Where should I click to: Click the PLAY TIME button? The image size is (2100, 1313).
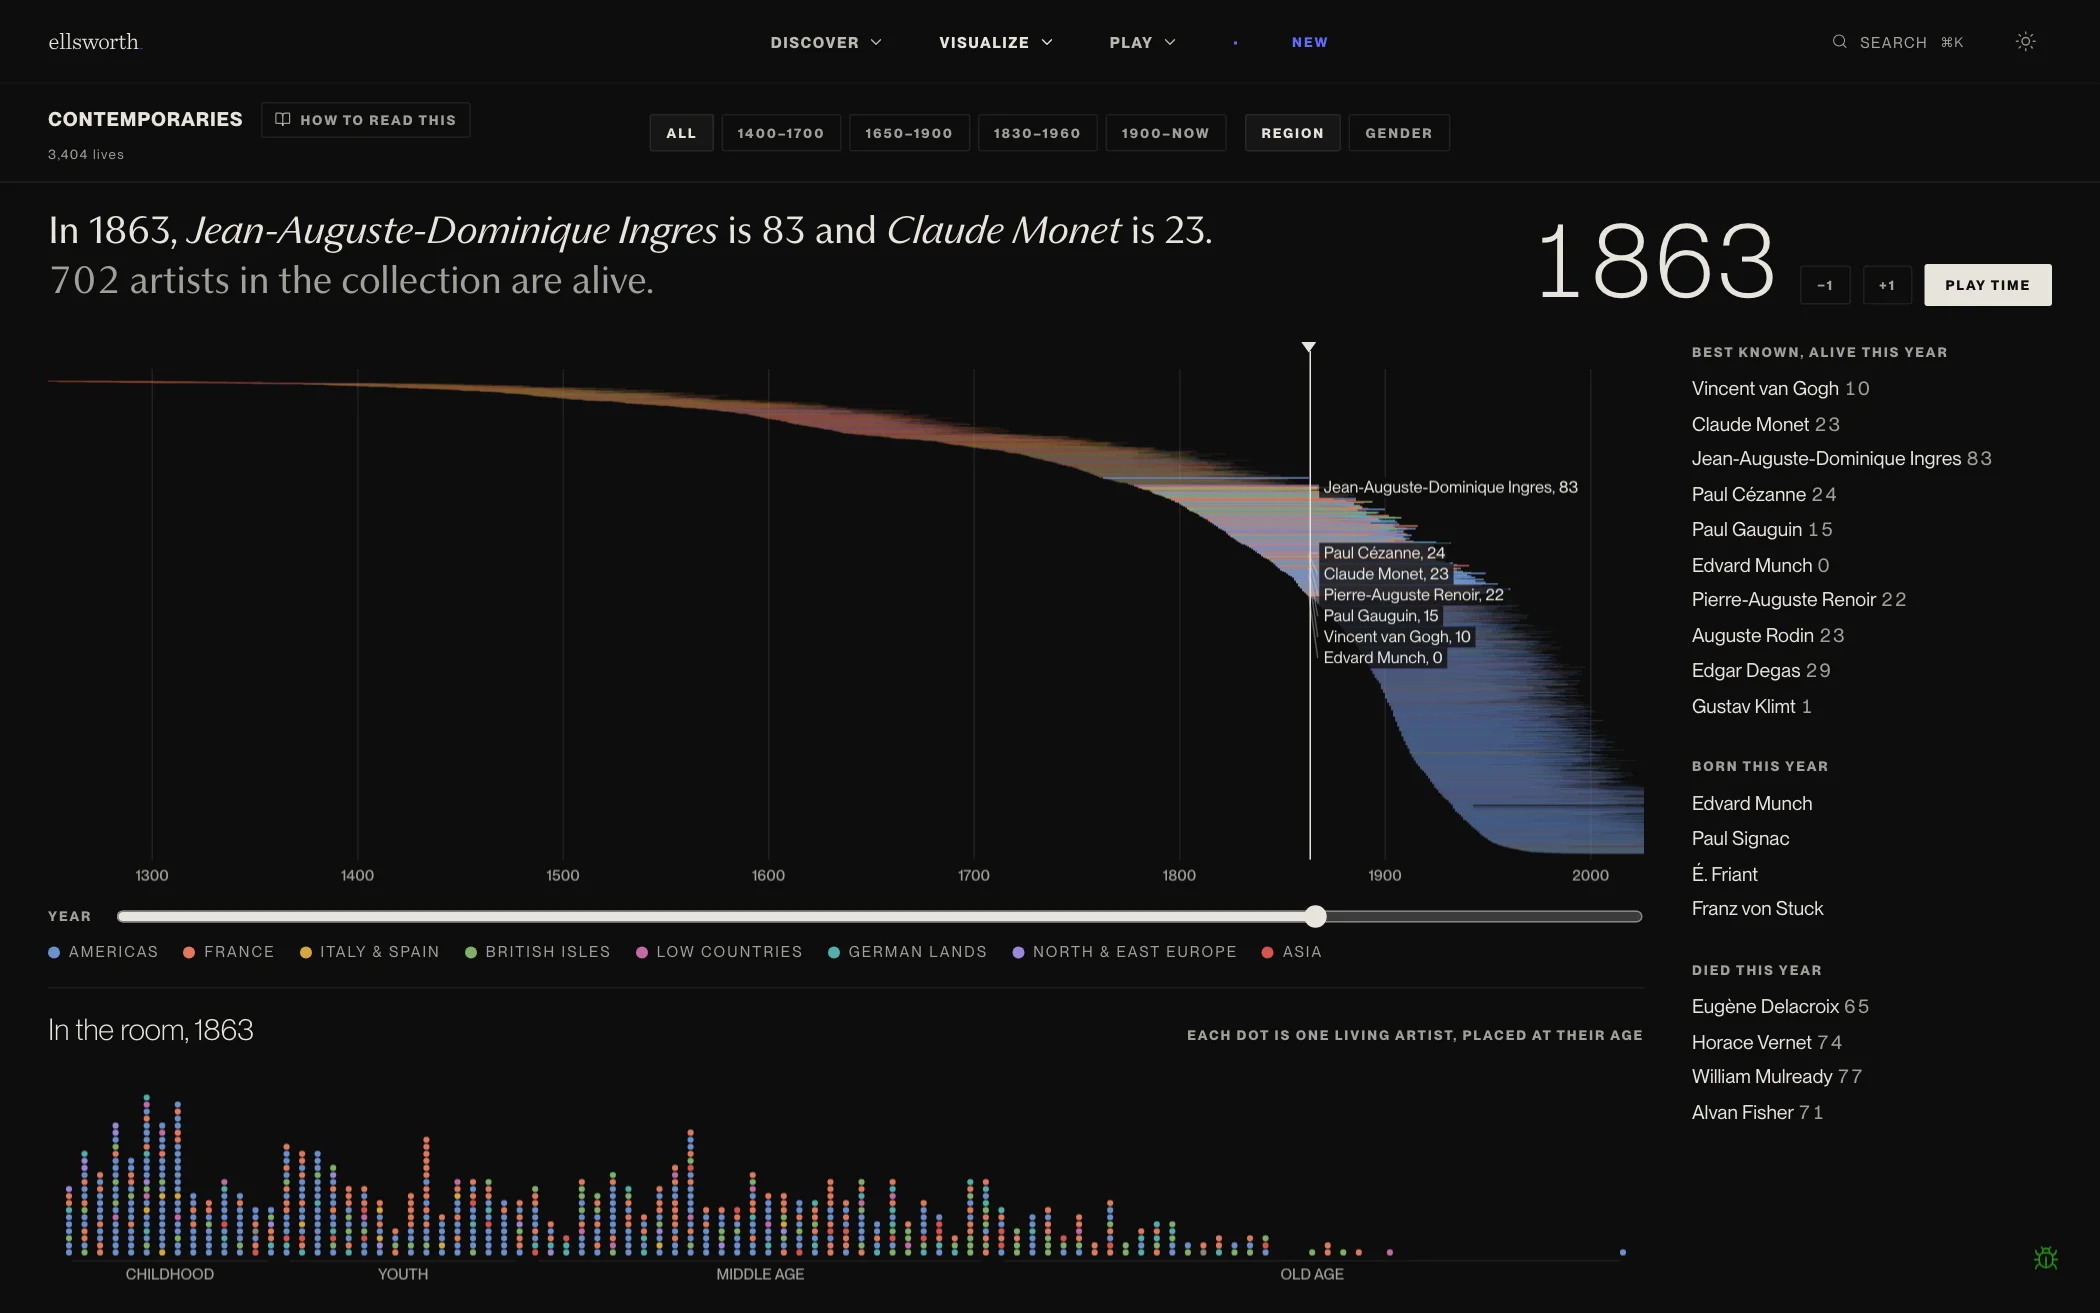pyautogui.click(x=1987, y=285)
